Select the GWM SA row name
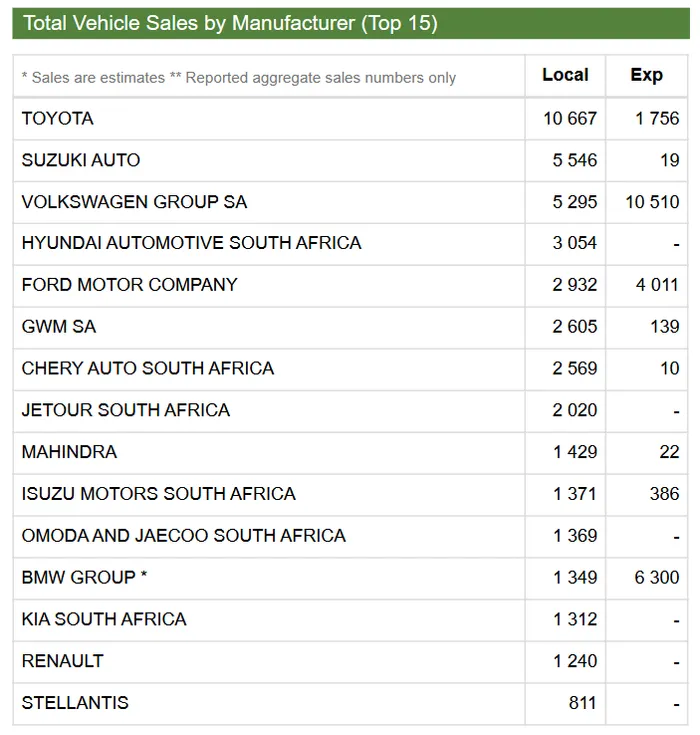This screenshot has height=735, width=700. tap(59, 327)
